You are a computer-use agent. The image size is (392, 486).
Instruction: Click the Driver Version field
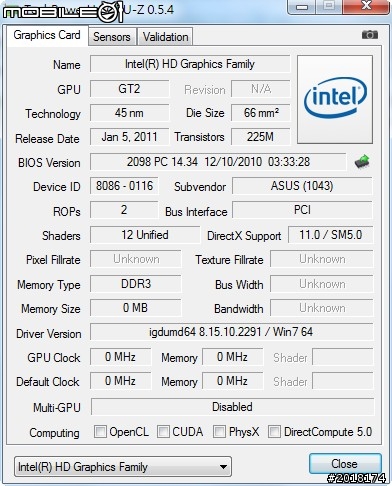(x=231, y=332)
